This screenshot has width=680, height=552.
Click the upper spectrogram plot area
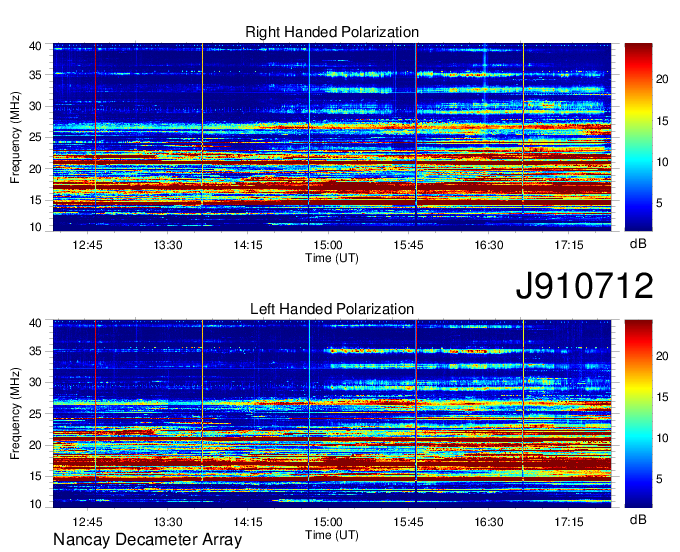tap(332, 137)
